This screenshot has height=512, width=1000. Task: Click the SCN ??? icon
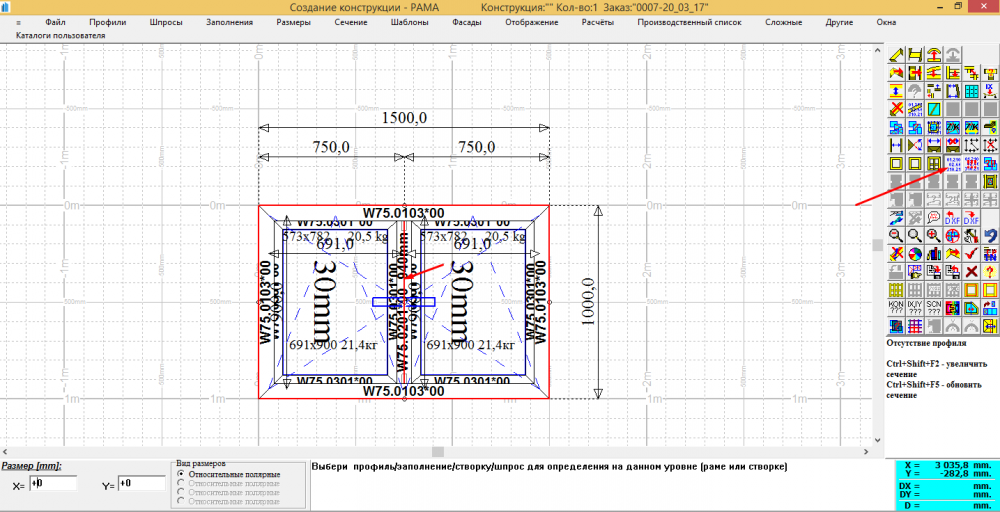(934, 307)
